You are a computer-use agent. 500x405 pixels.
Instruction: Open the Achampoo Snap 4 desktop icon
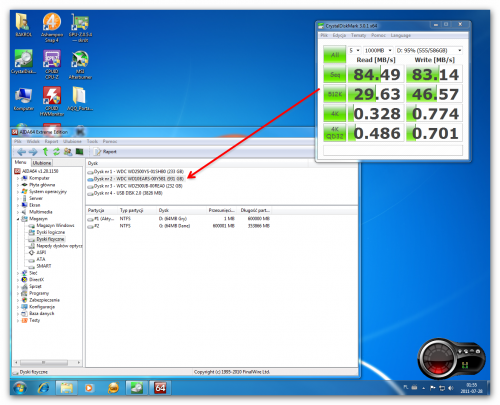pos(52,28)
